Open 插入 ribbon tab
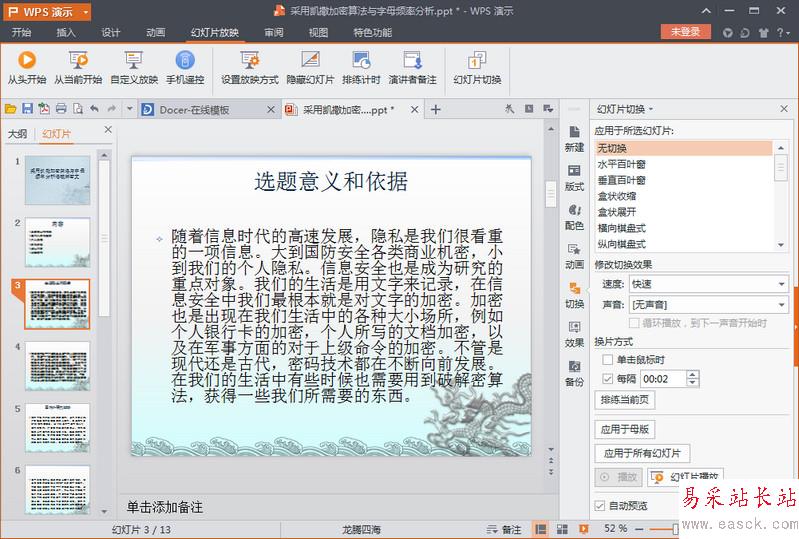The image size is (799, 539). click(66, 33)
